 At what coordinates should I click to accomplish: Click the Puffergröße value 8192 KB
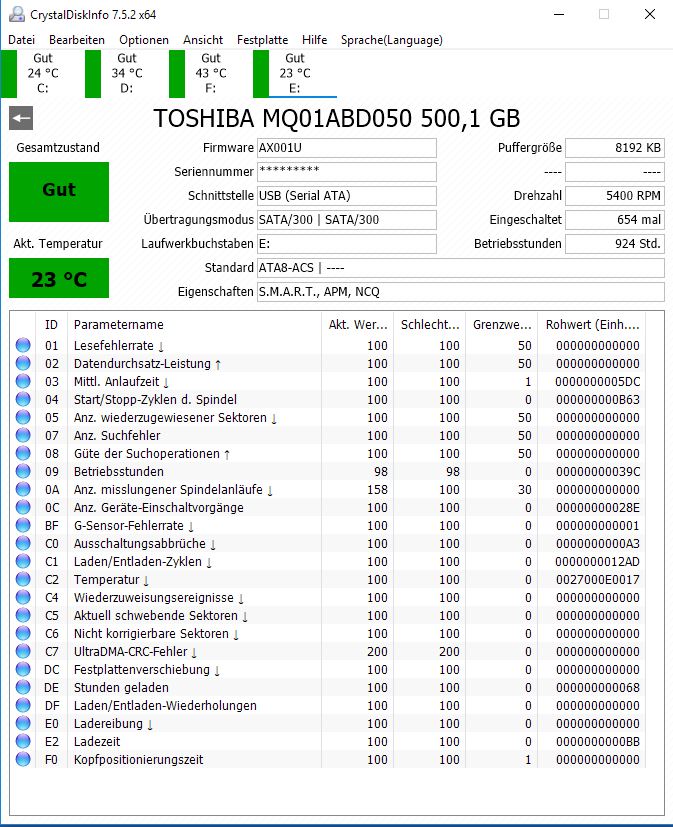point(614,148)
